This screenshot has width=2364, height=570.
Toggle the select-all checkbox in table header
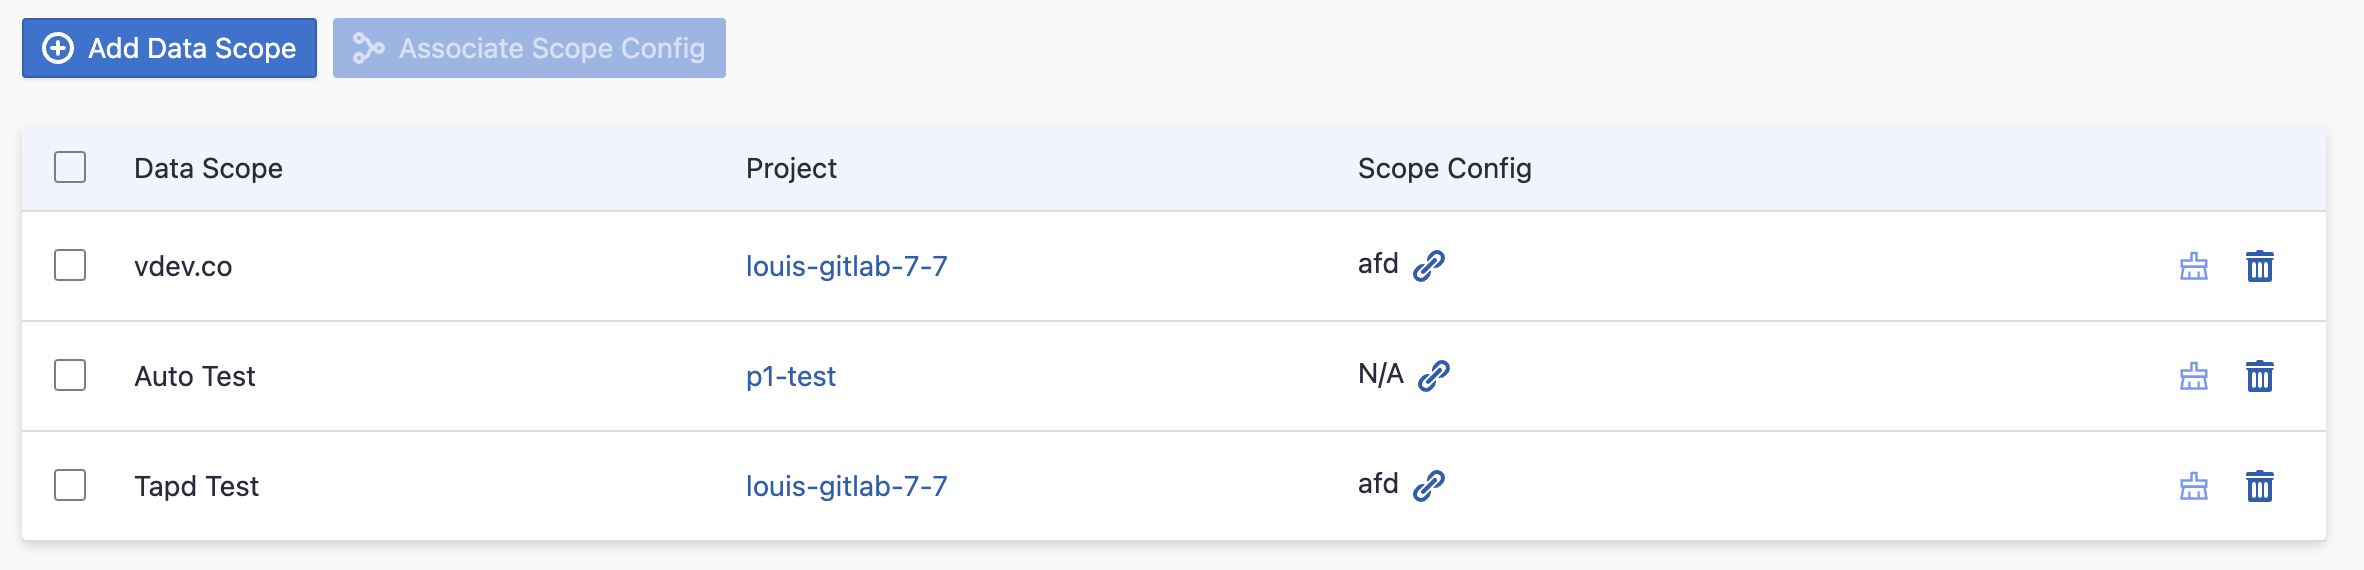tap(70, 167)
